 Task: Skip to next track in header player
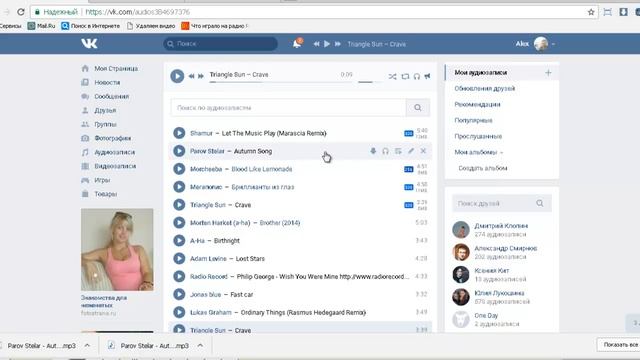coord(338,44)
